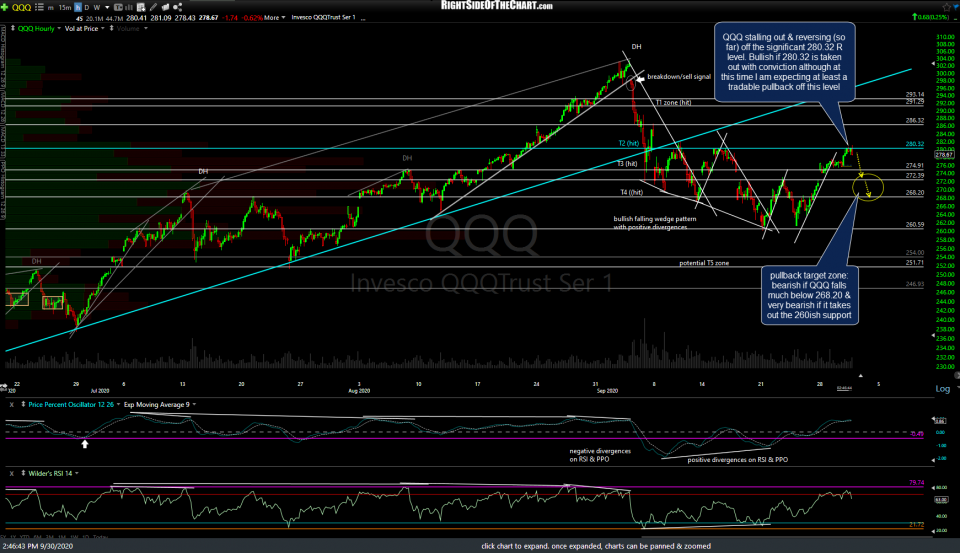Click the 'QQQ stalling out & reversing' callout box

click(784, 62)
